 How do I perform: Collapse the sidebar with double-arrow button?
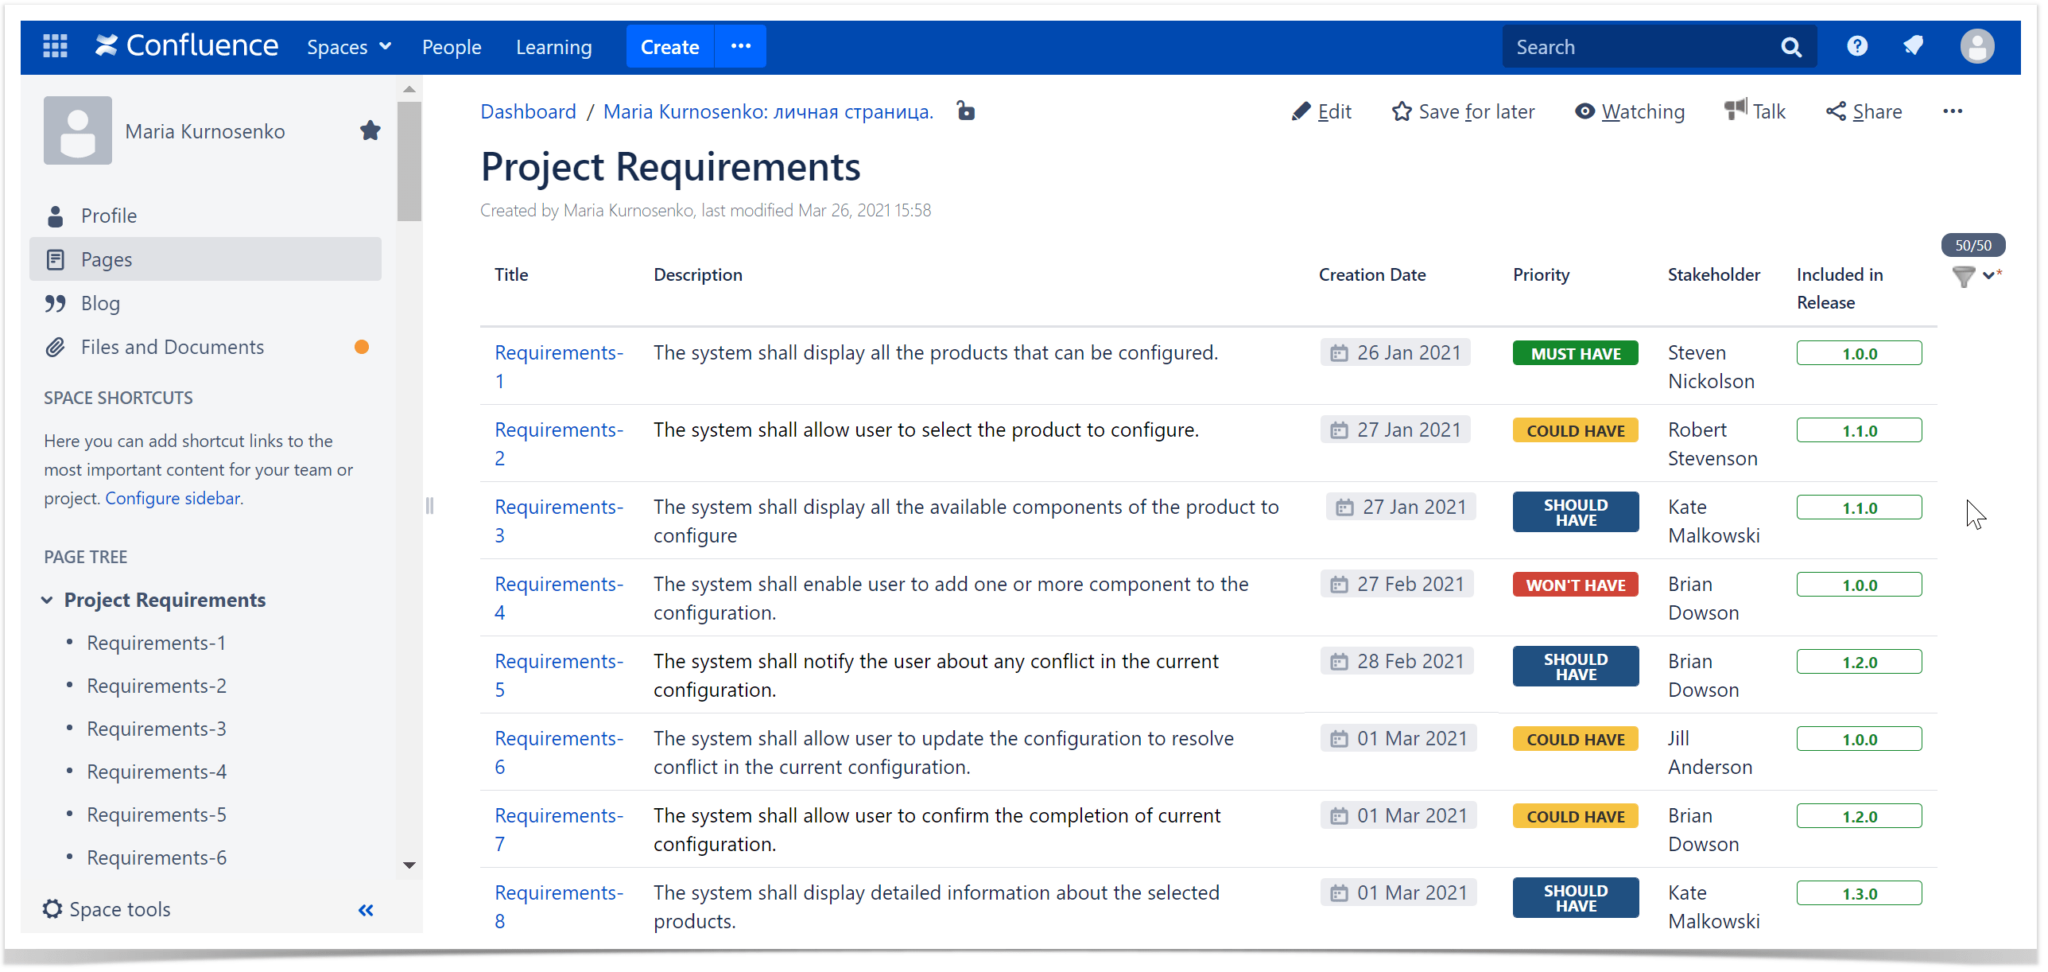click(365, 910)
